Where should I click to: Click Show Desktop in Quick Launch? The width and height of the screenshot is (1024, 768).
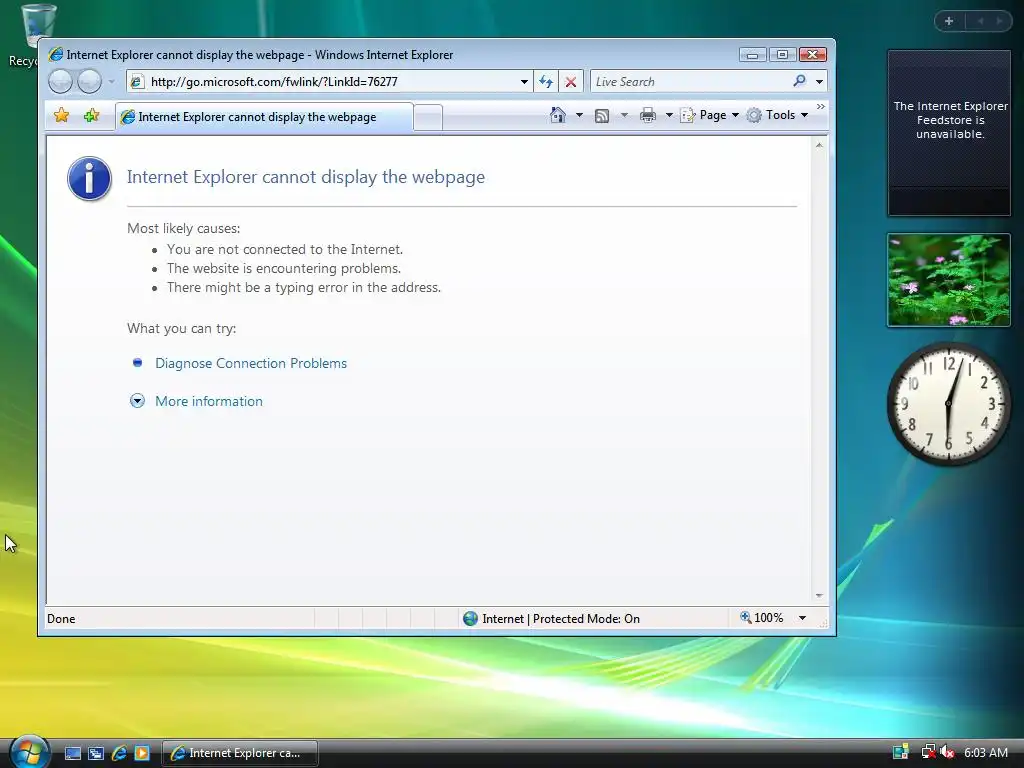72,753
